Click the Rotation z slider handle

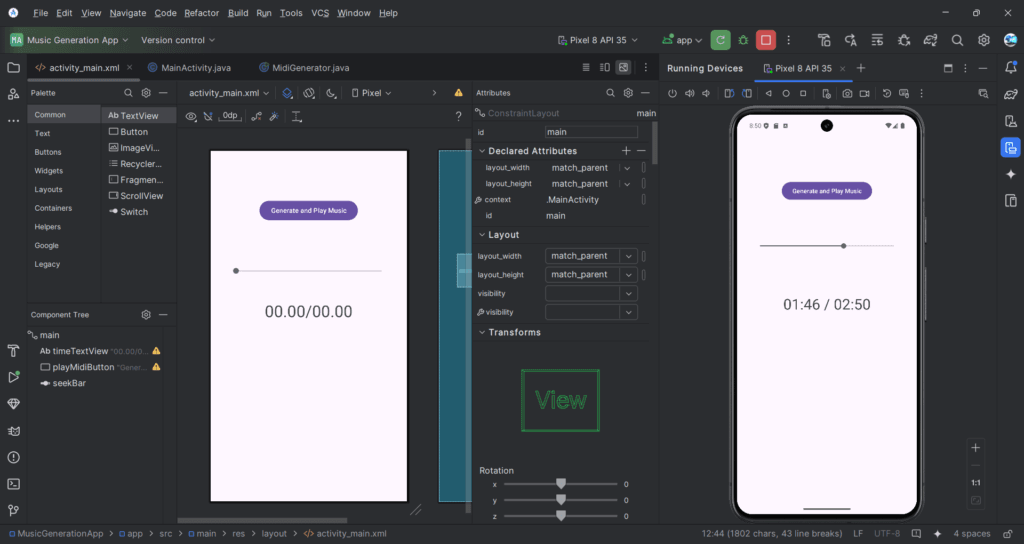pyautogui.click(x=560, y=516)
